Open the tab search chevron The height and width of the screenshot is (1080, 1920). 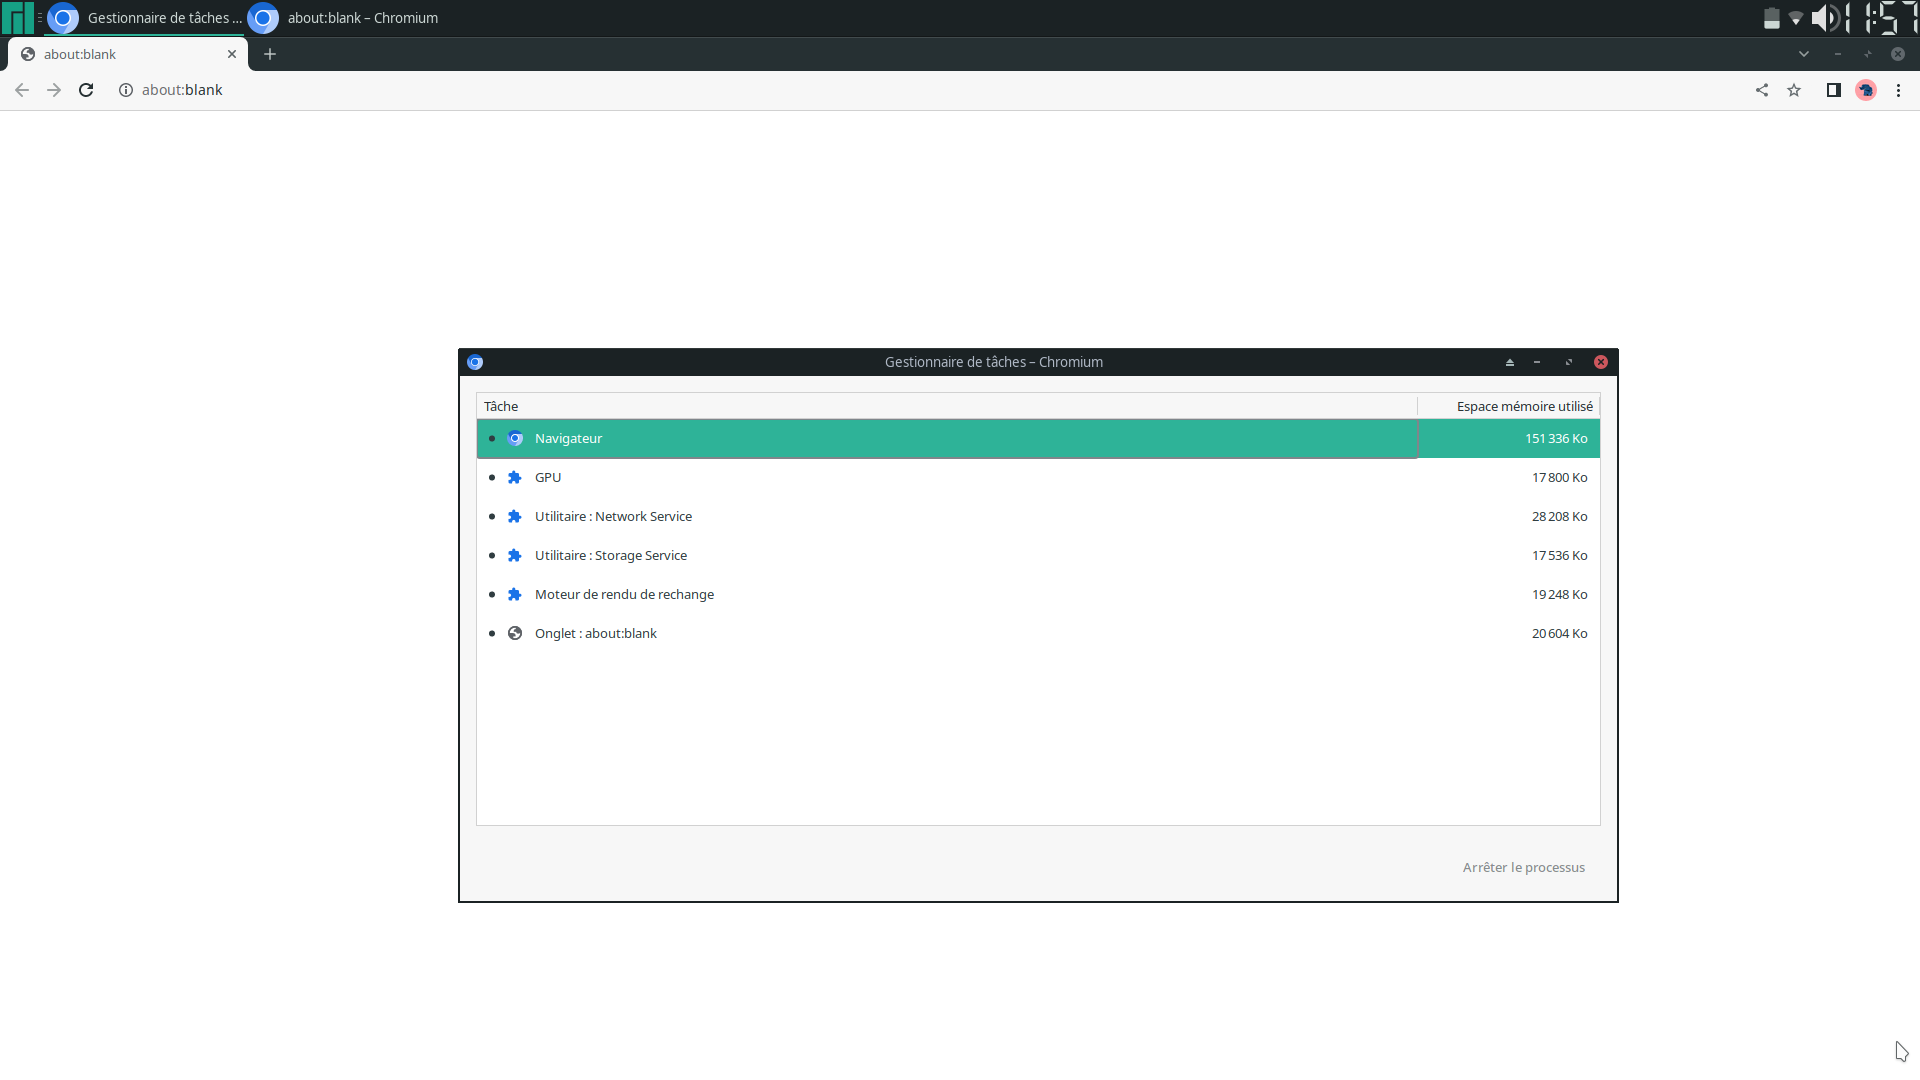pyautogui.click(x=1804, y=54)
